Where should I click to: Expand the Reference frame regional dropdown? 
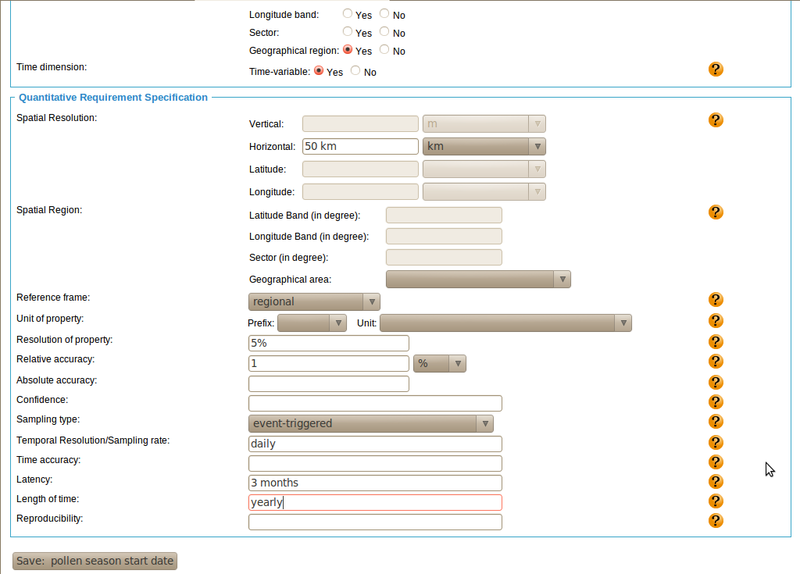click(x=314, y=301)
